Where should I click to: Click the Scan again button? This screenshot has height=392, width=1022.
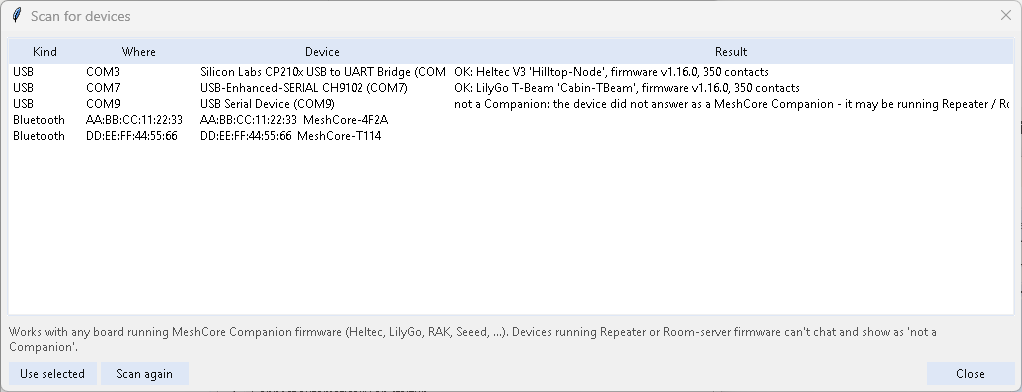[145, 374]
